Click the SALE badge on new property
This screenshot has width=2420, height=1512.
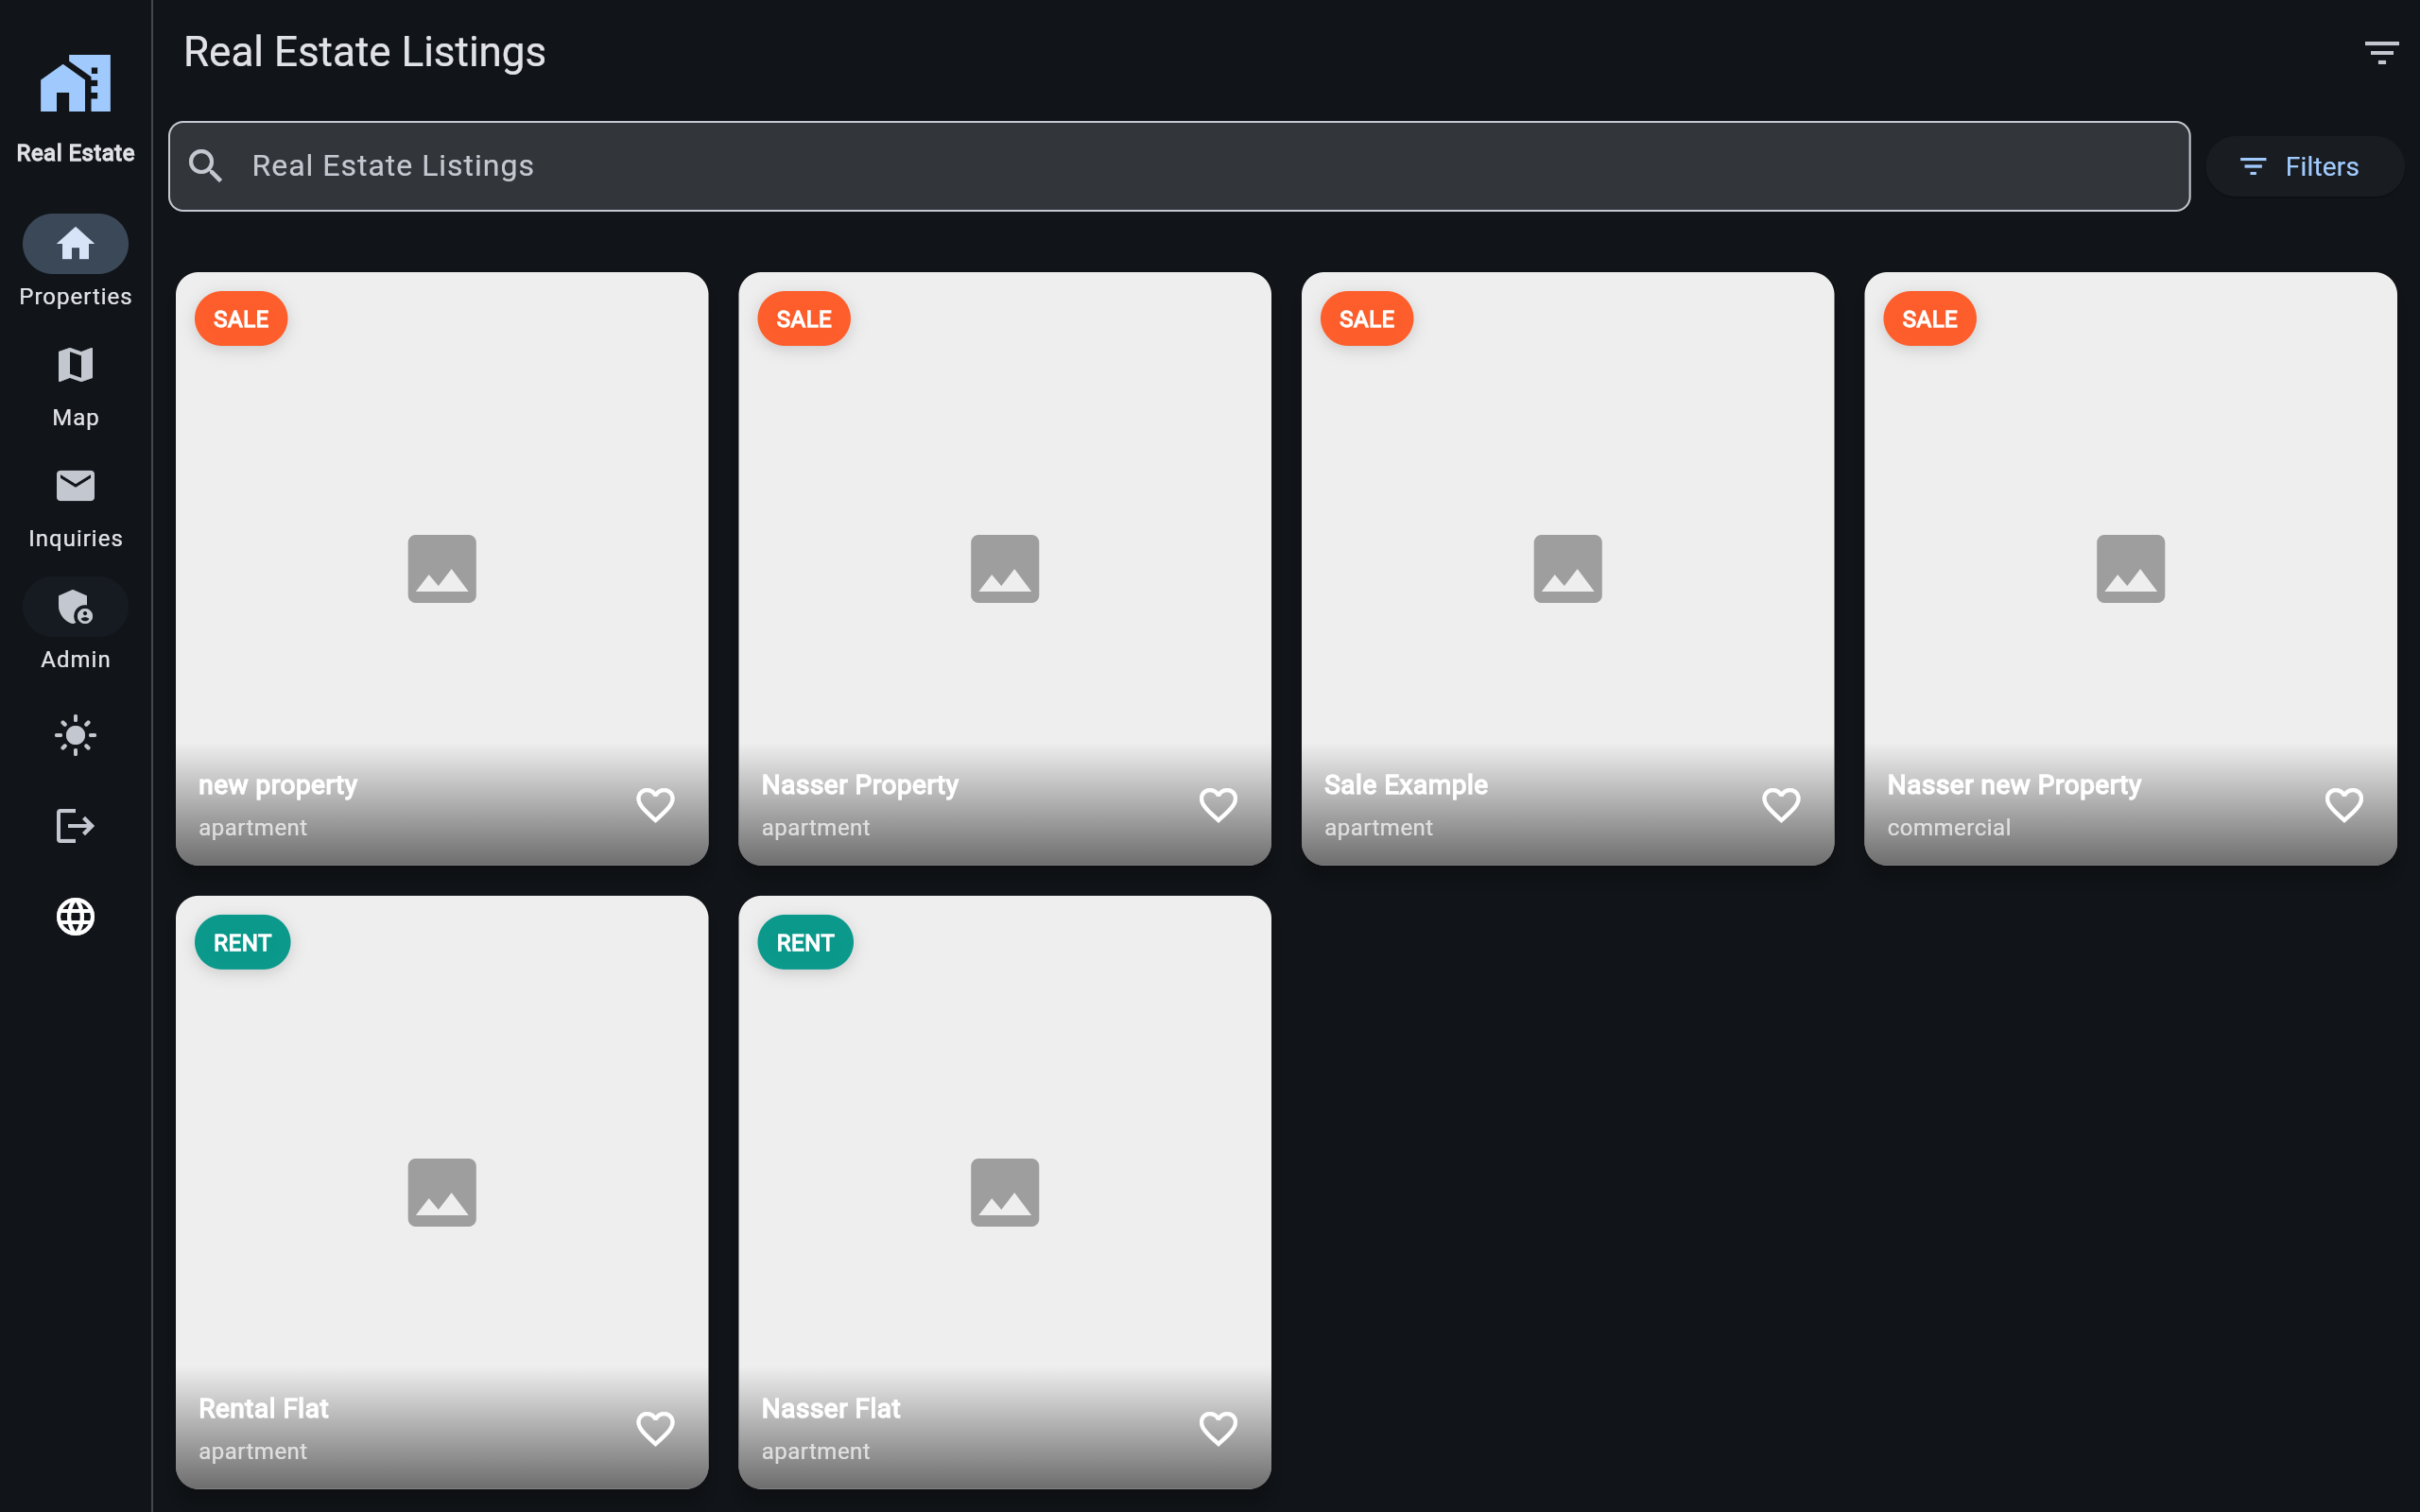click(241, 319)
